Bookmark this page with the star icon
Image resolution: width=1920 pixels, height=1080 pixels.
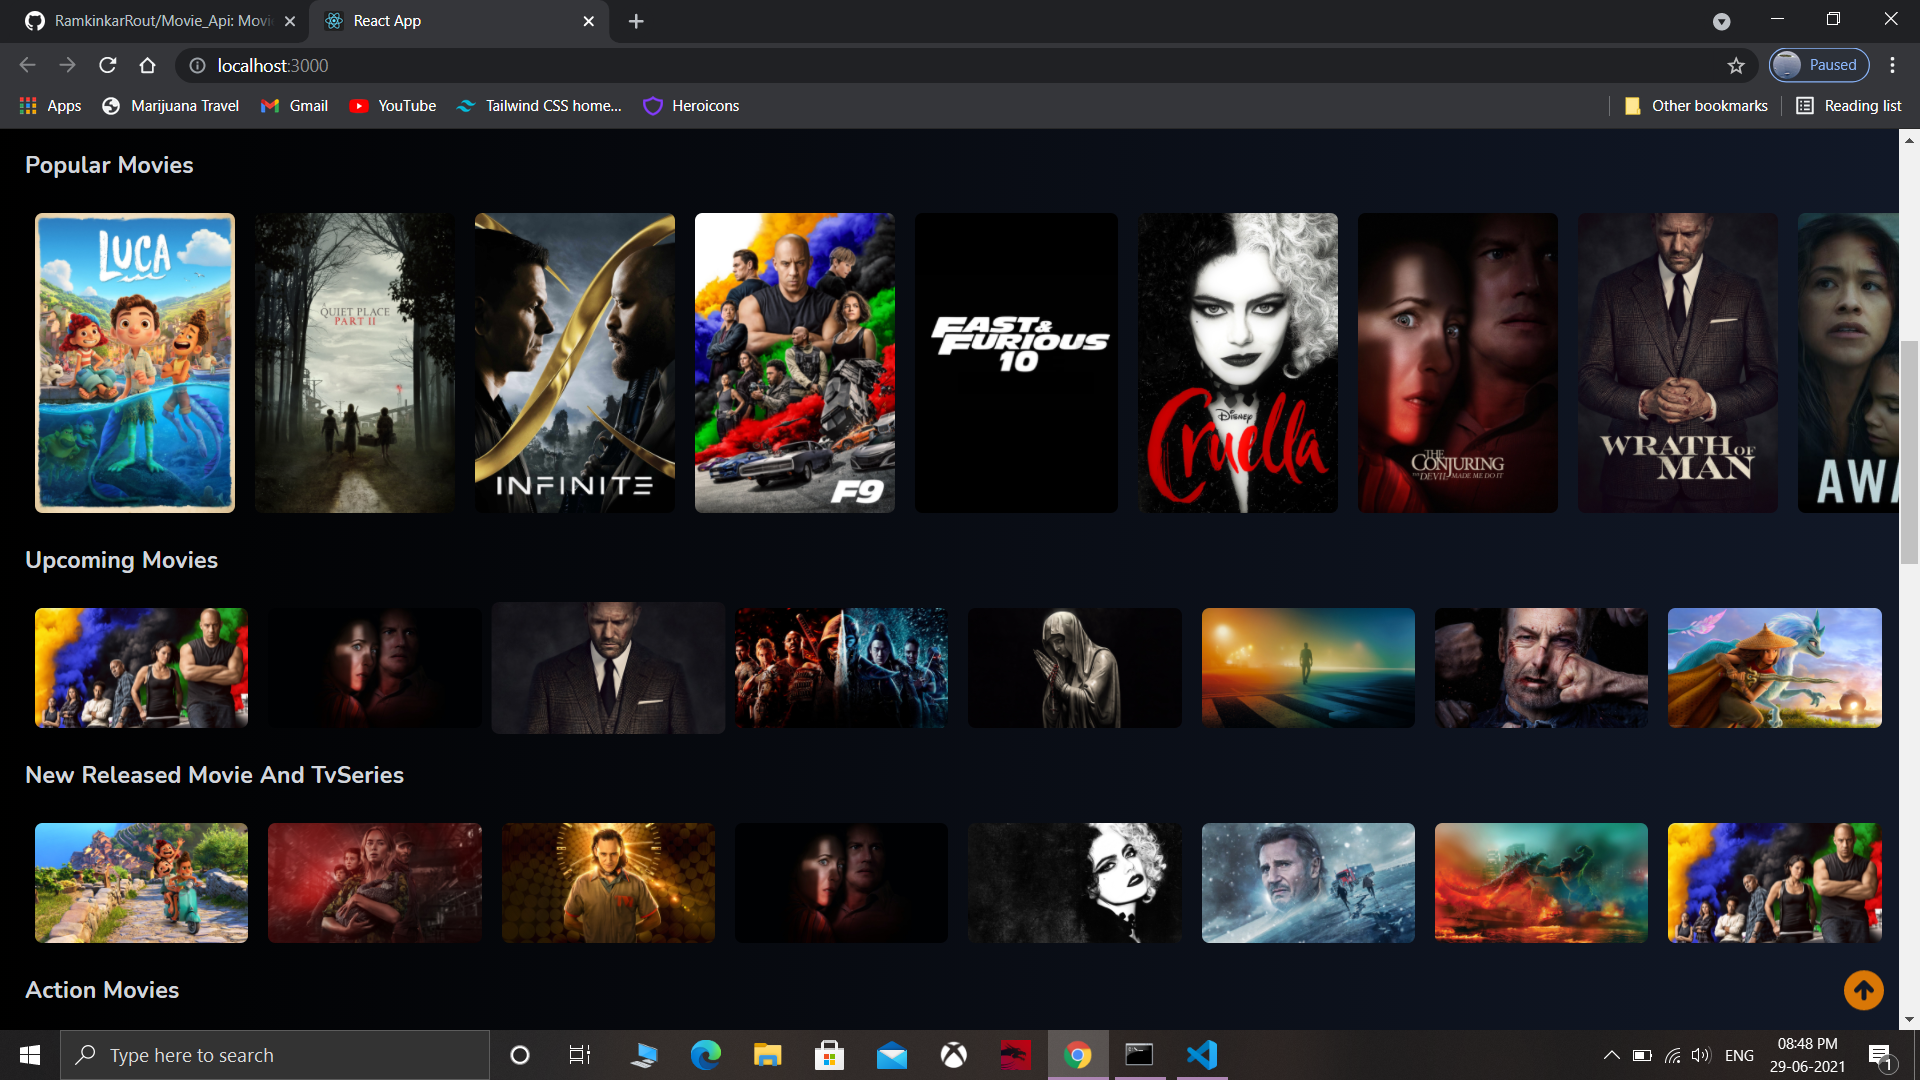point(1736,65)
